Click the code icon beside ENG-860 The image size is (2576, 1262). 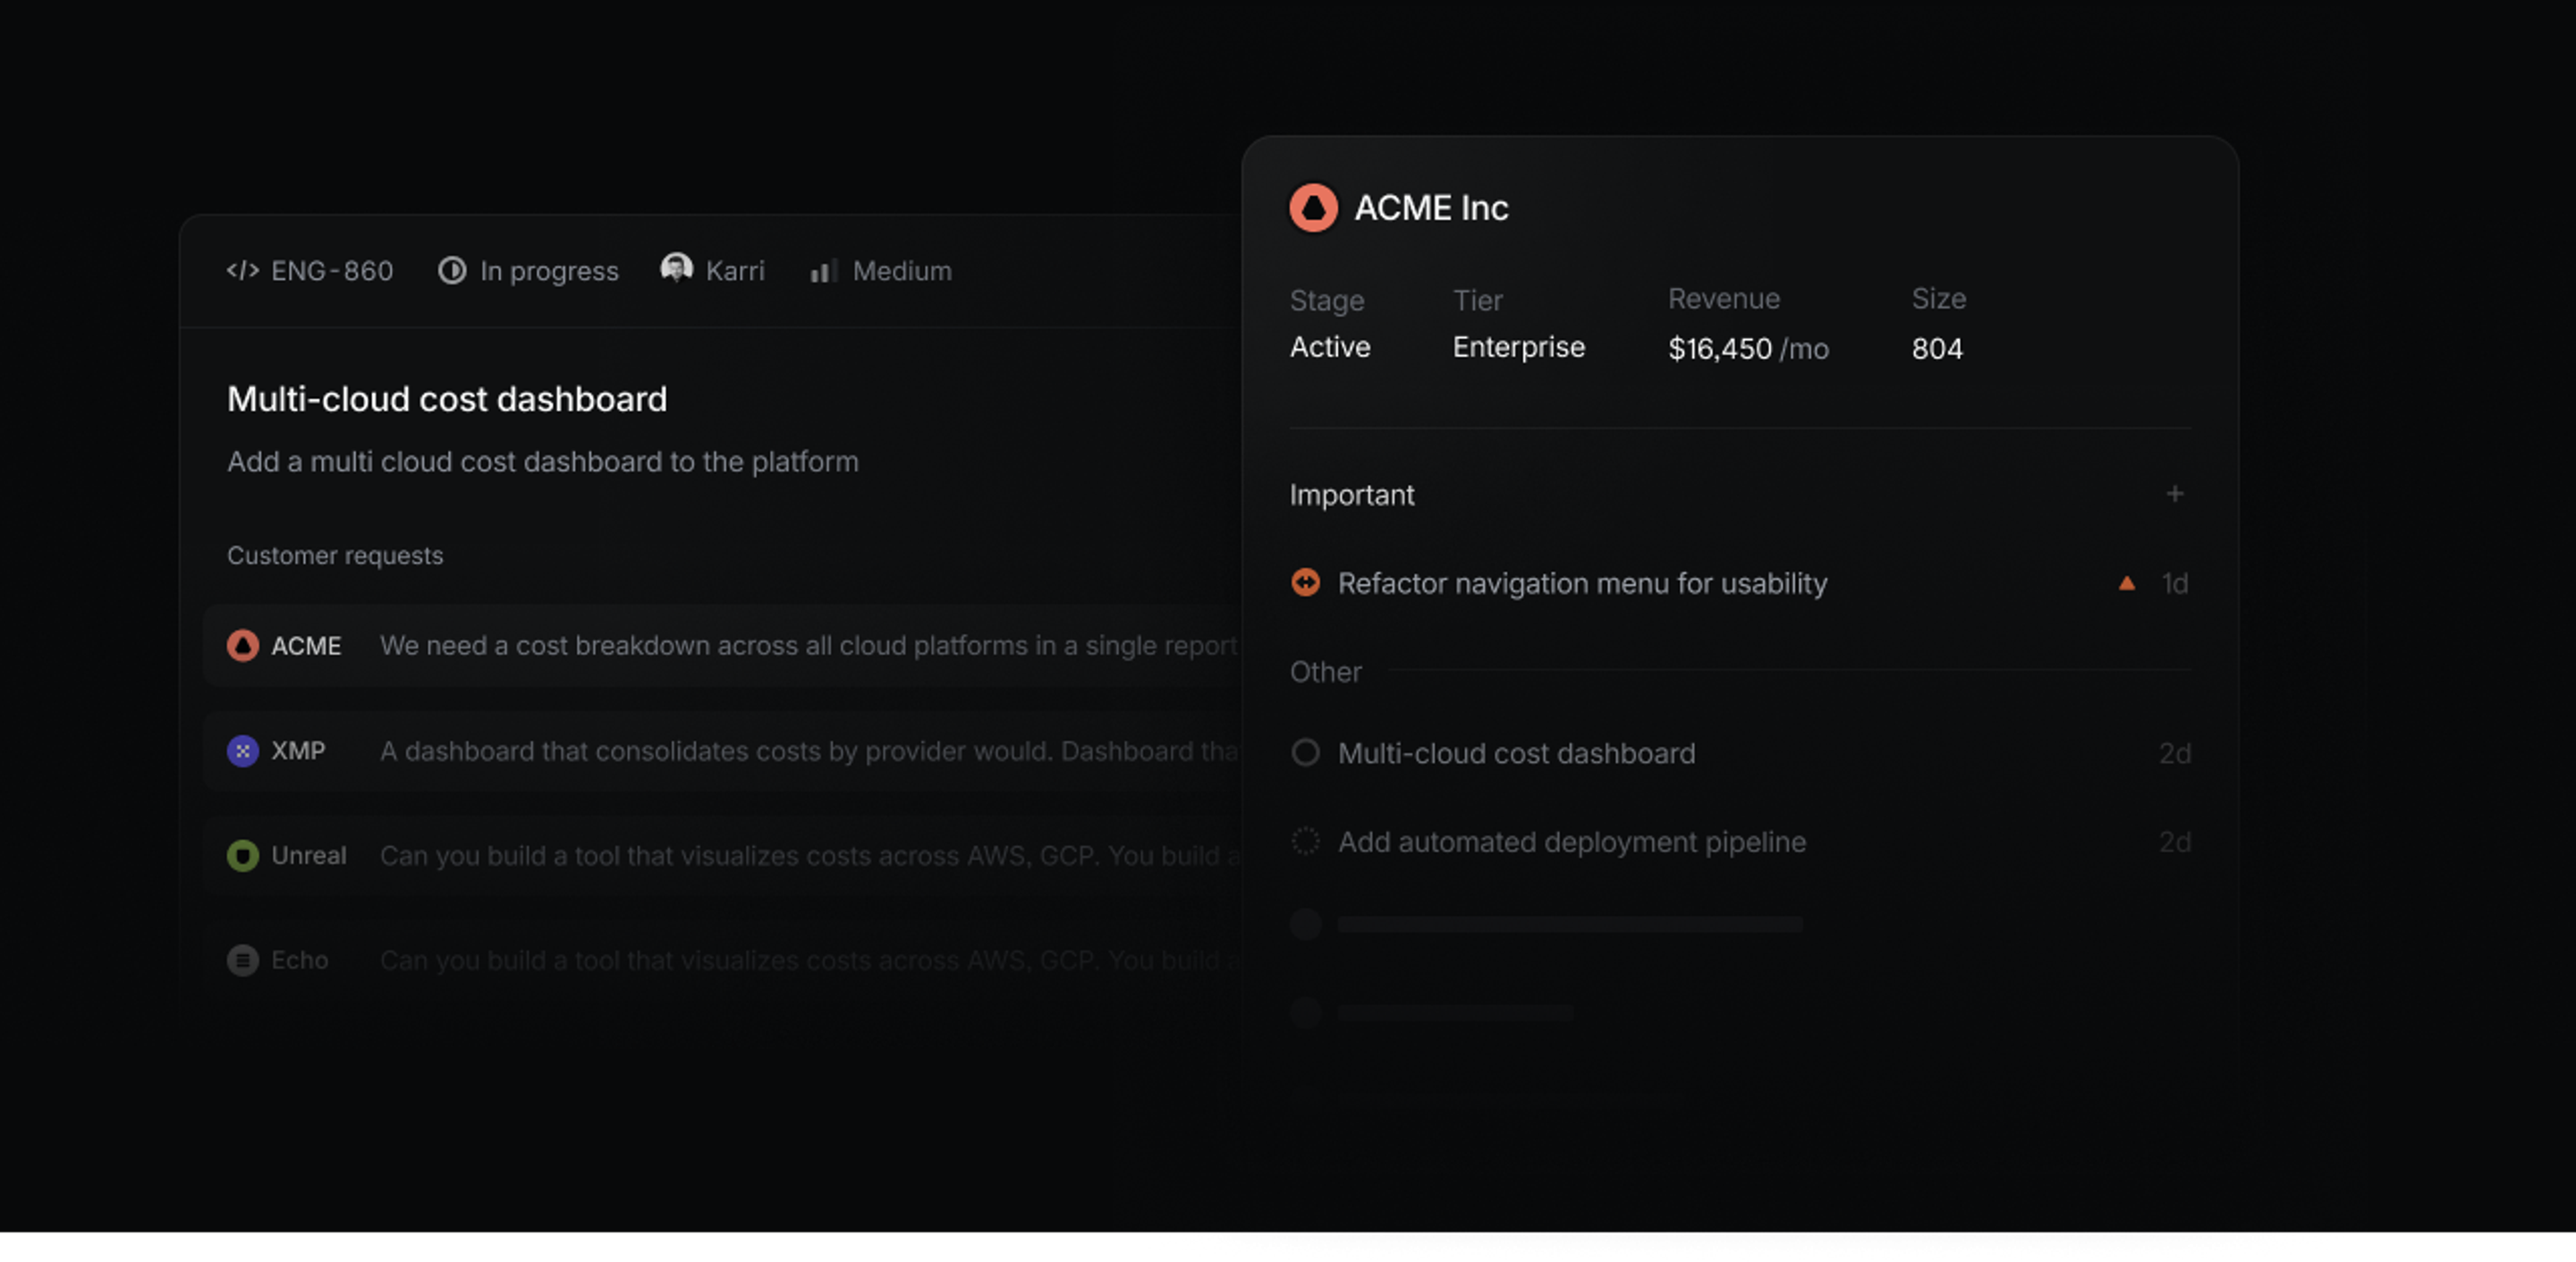pos(242,270)
